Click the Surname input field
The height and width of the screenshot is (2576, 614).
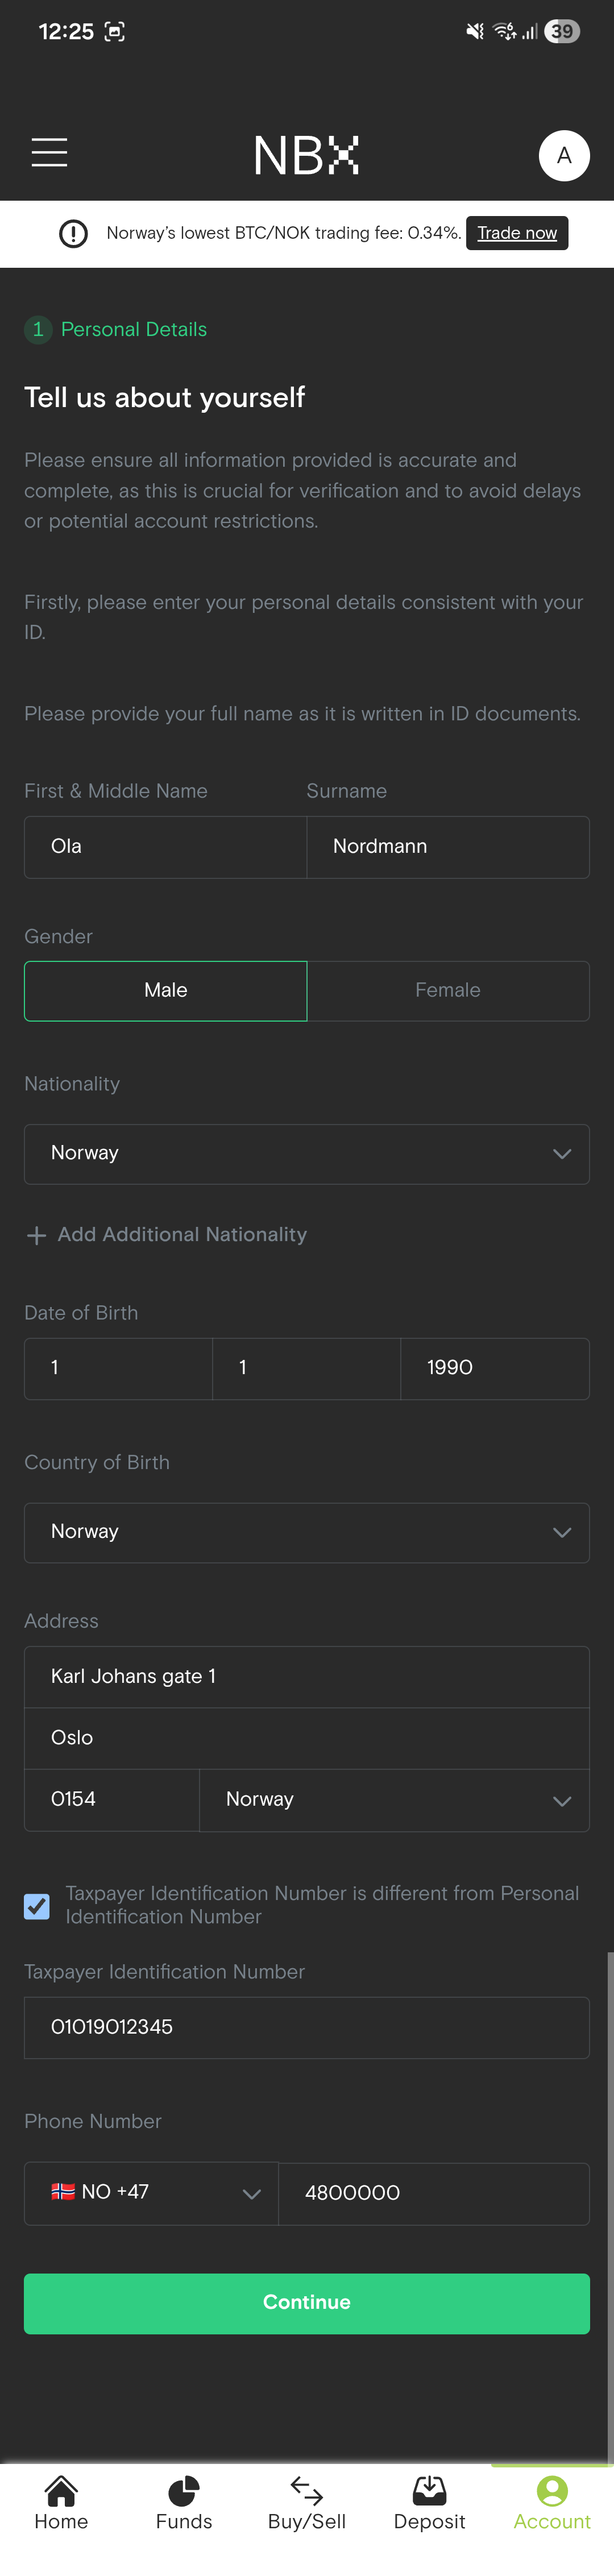(x=448, y=847)
